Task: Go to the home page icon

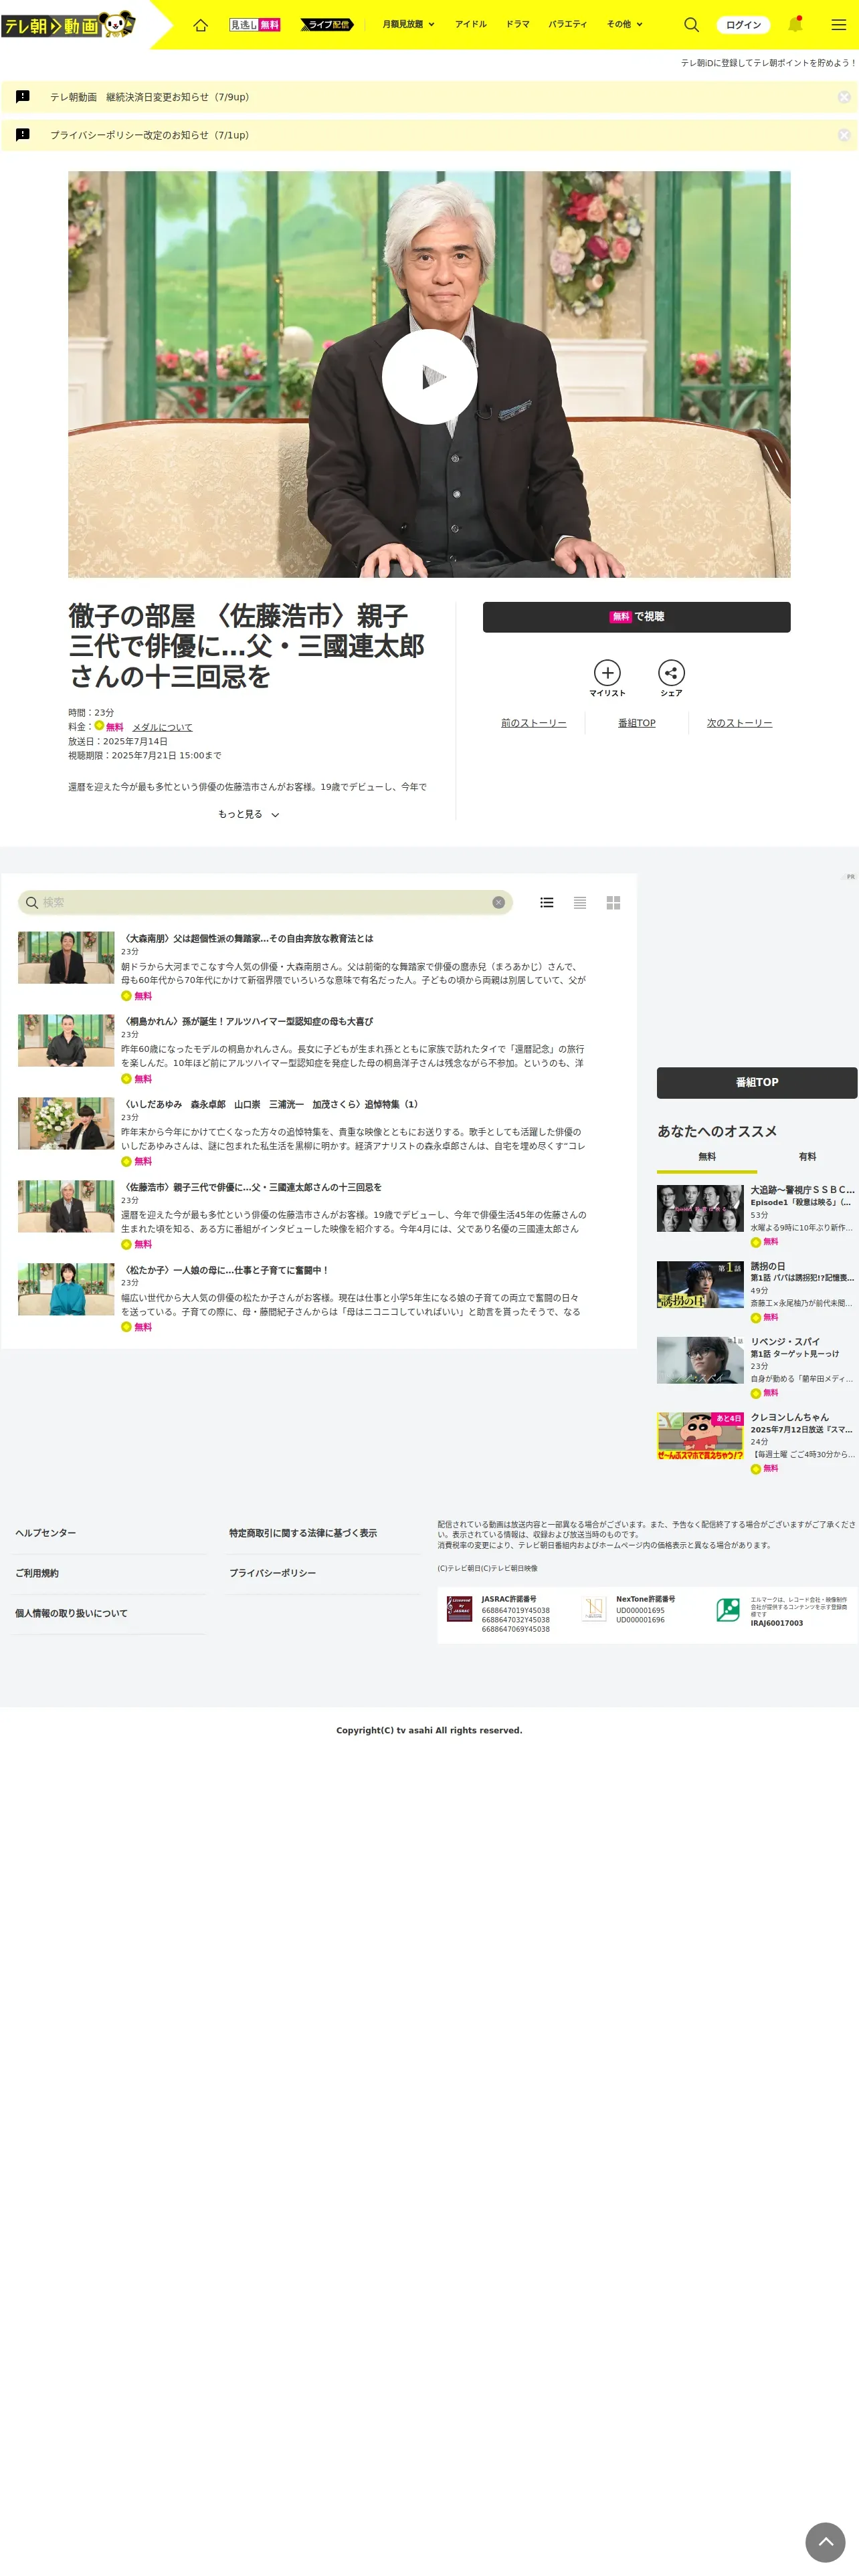Action: pyautogui.click(x=200, y=25)
